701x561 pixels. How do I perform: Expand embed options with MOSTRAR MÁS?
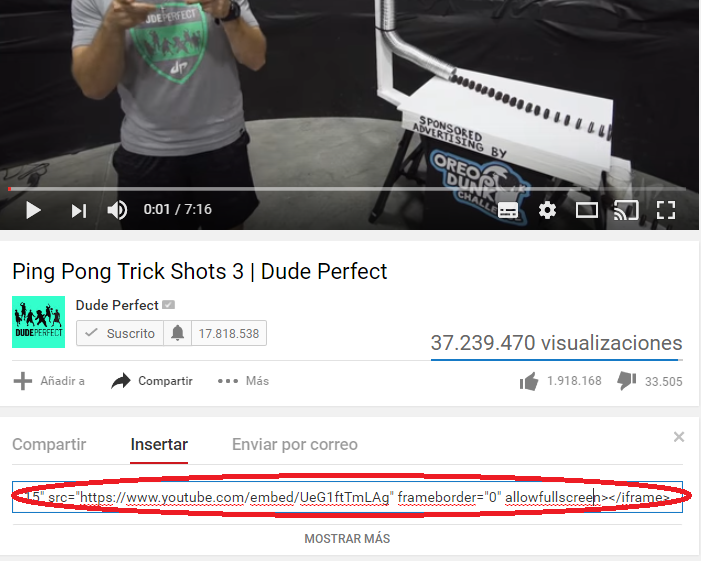pyautogui.click(x=347, y=539)
